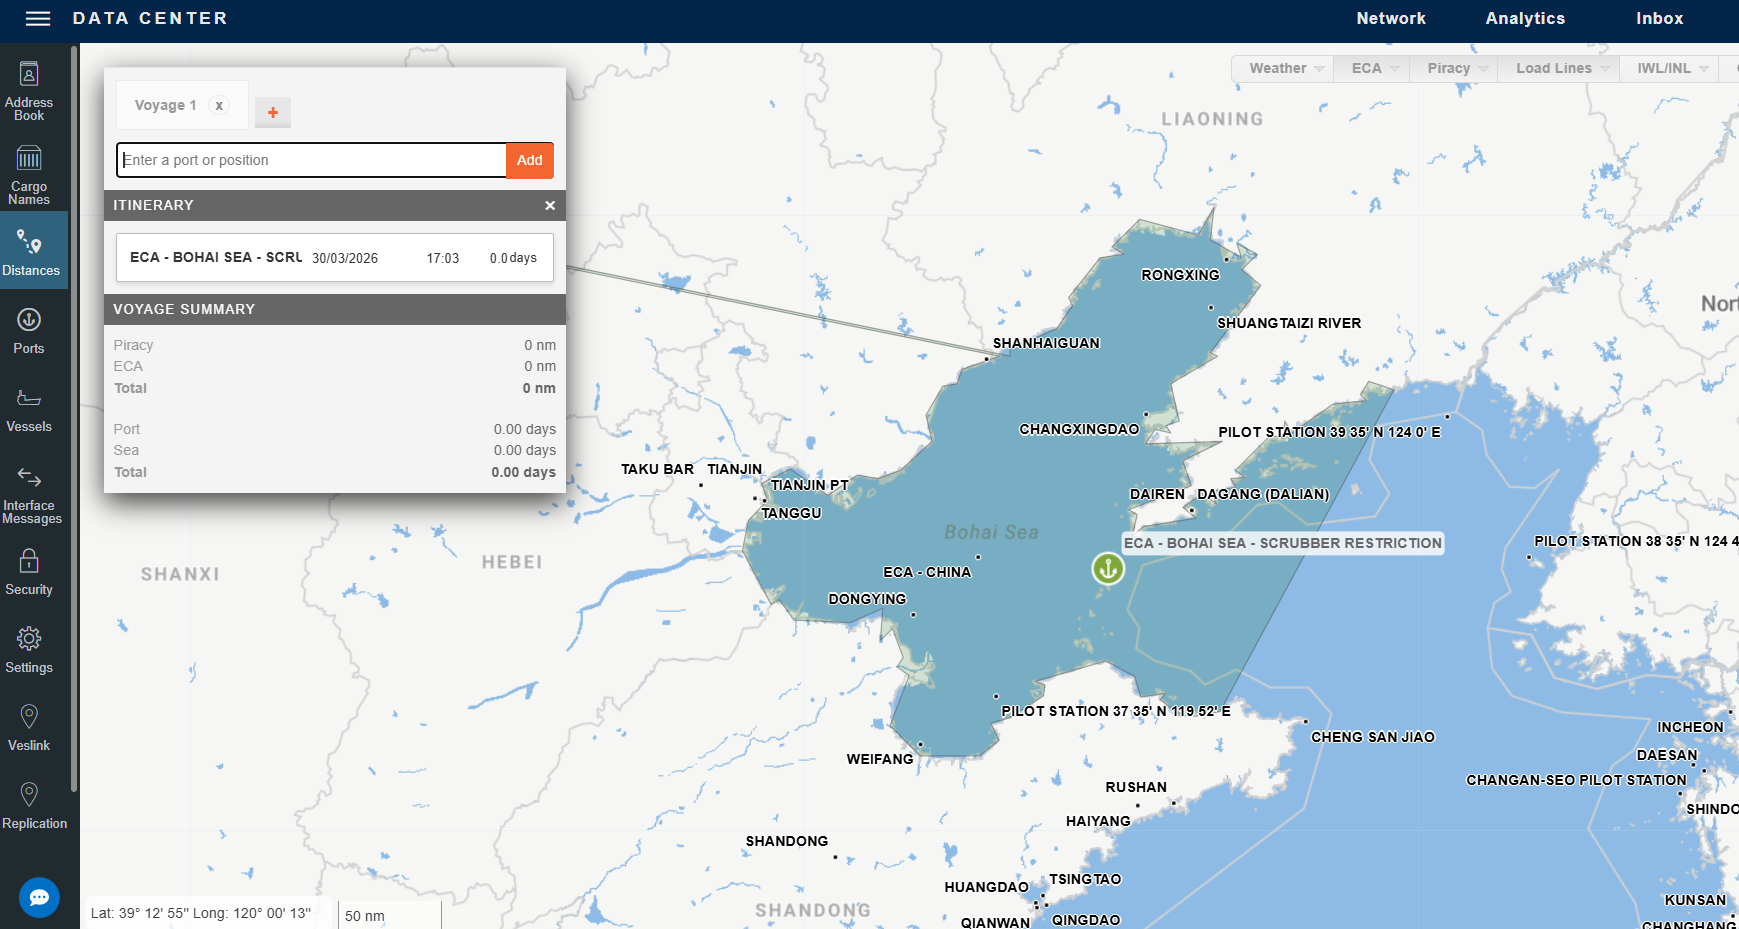Open the Address Book panel

(x=29, y=90)
